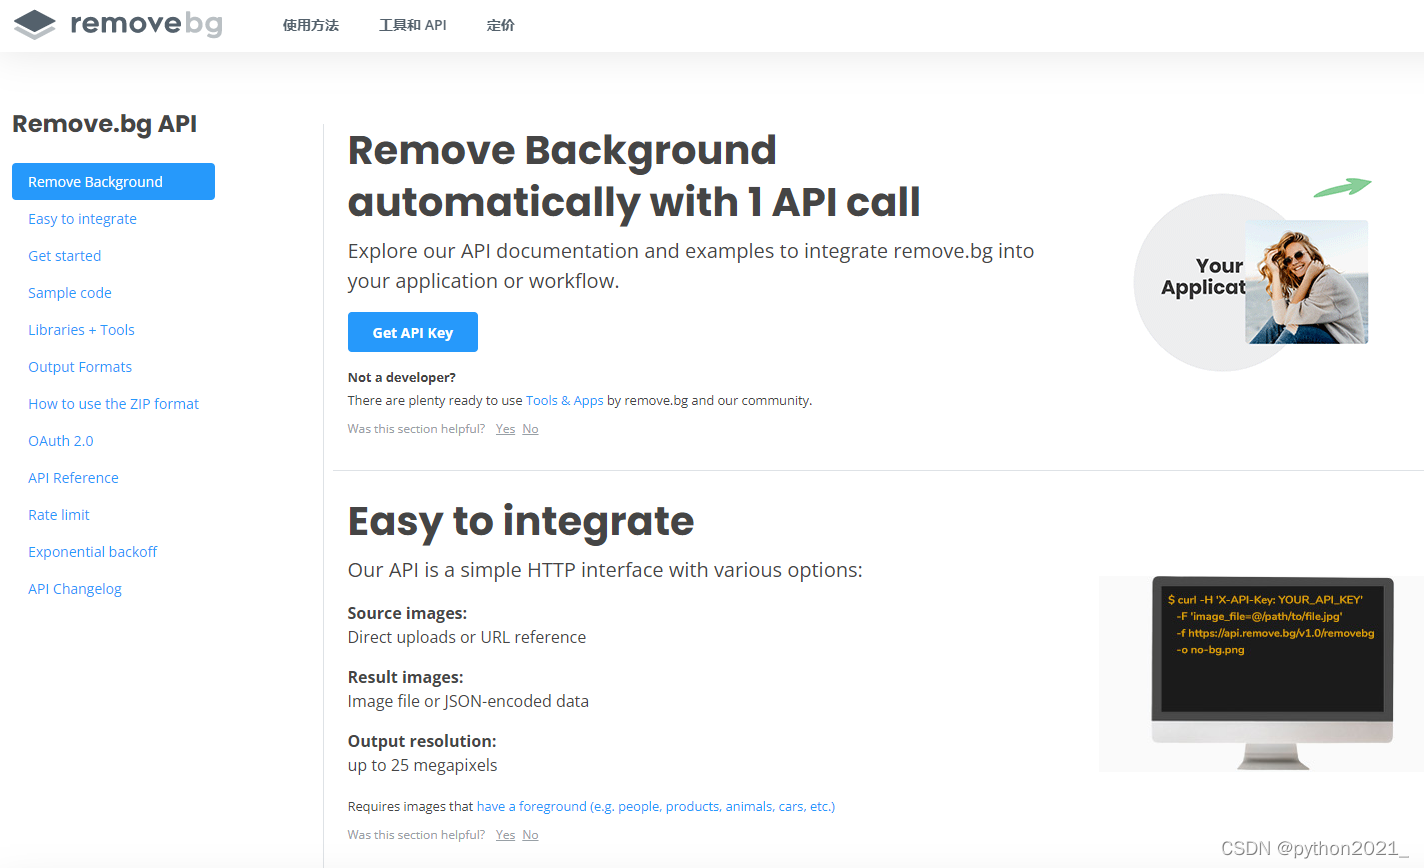Jump to Rate limit section
The width and height of the screenshot is (1424, 868).
[x=59, y=515]
